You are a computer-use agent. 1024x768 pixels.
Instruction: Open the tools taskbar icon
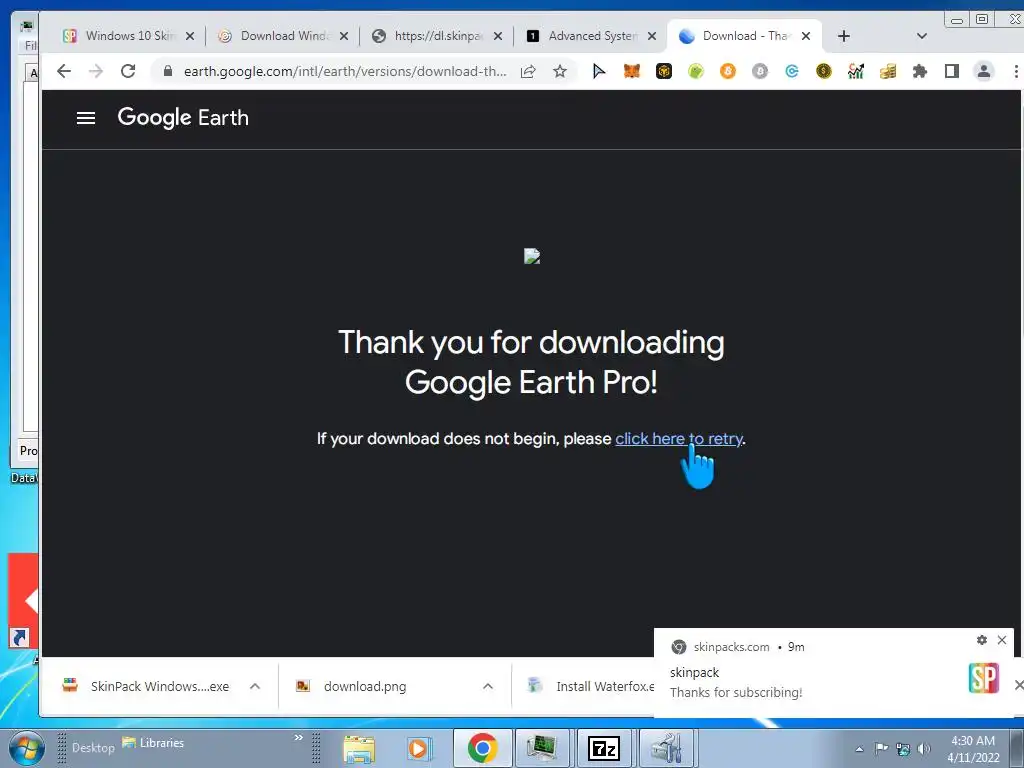pyautogui.click(x=667, y=748)
